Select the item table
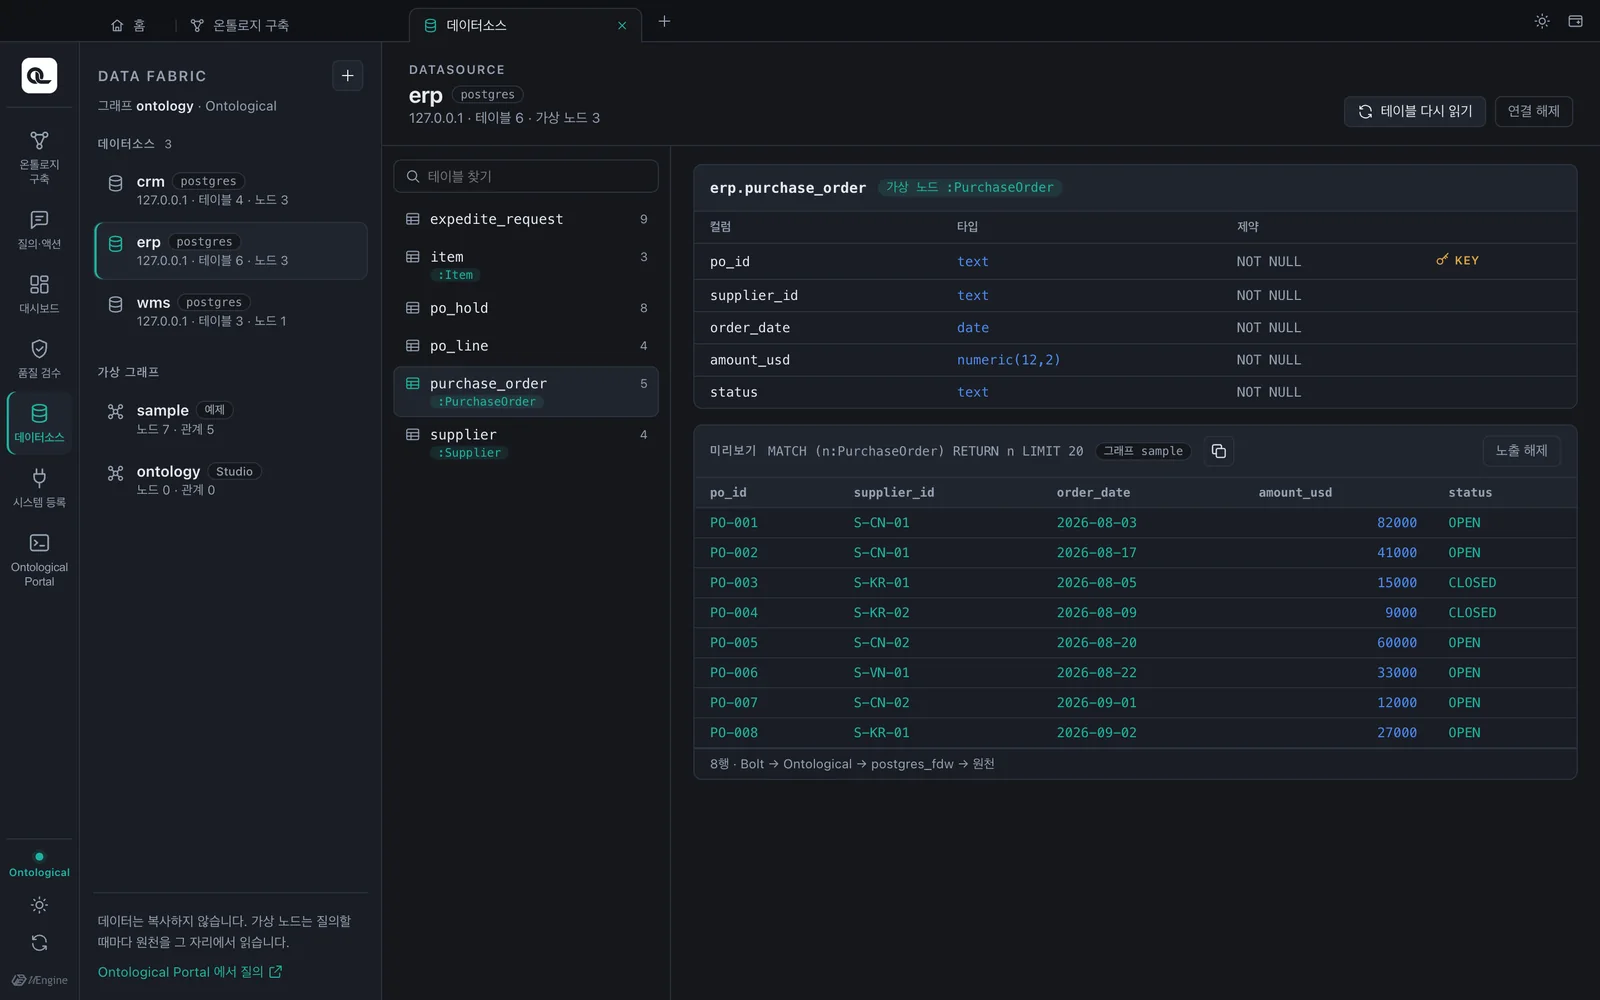1600x1000 pixels. [x=526, y=265]
